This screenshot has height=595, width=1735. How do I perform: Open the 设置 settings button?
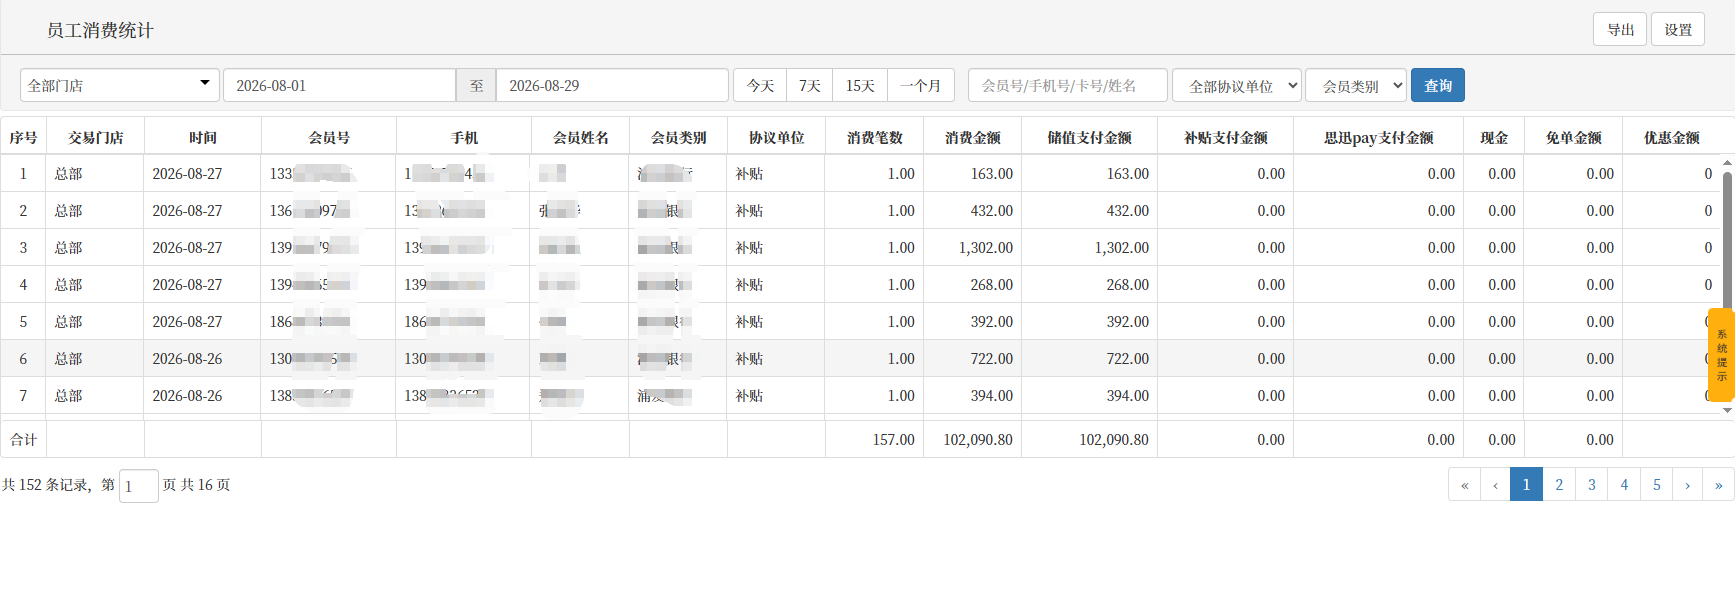[1677, 30]
